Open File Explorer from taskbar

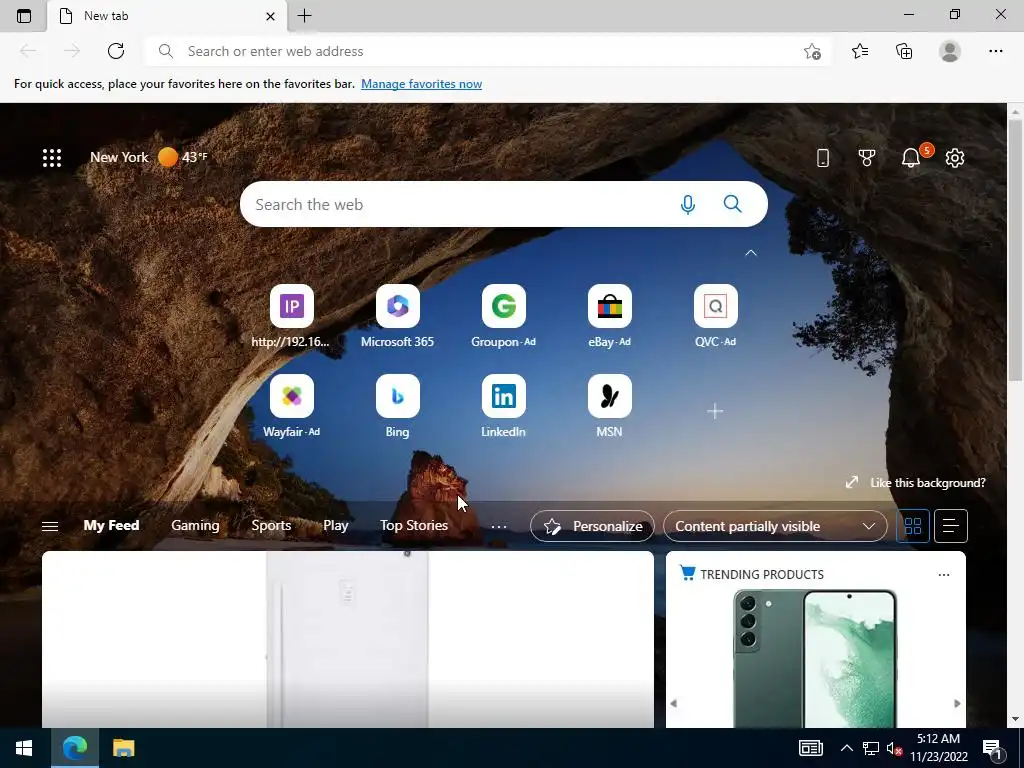123,748
